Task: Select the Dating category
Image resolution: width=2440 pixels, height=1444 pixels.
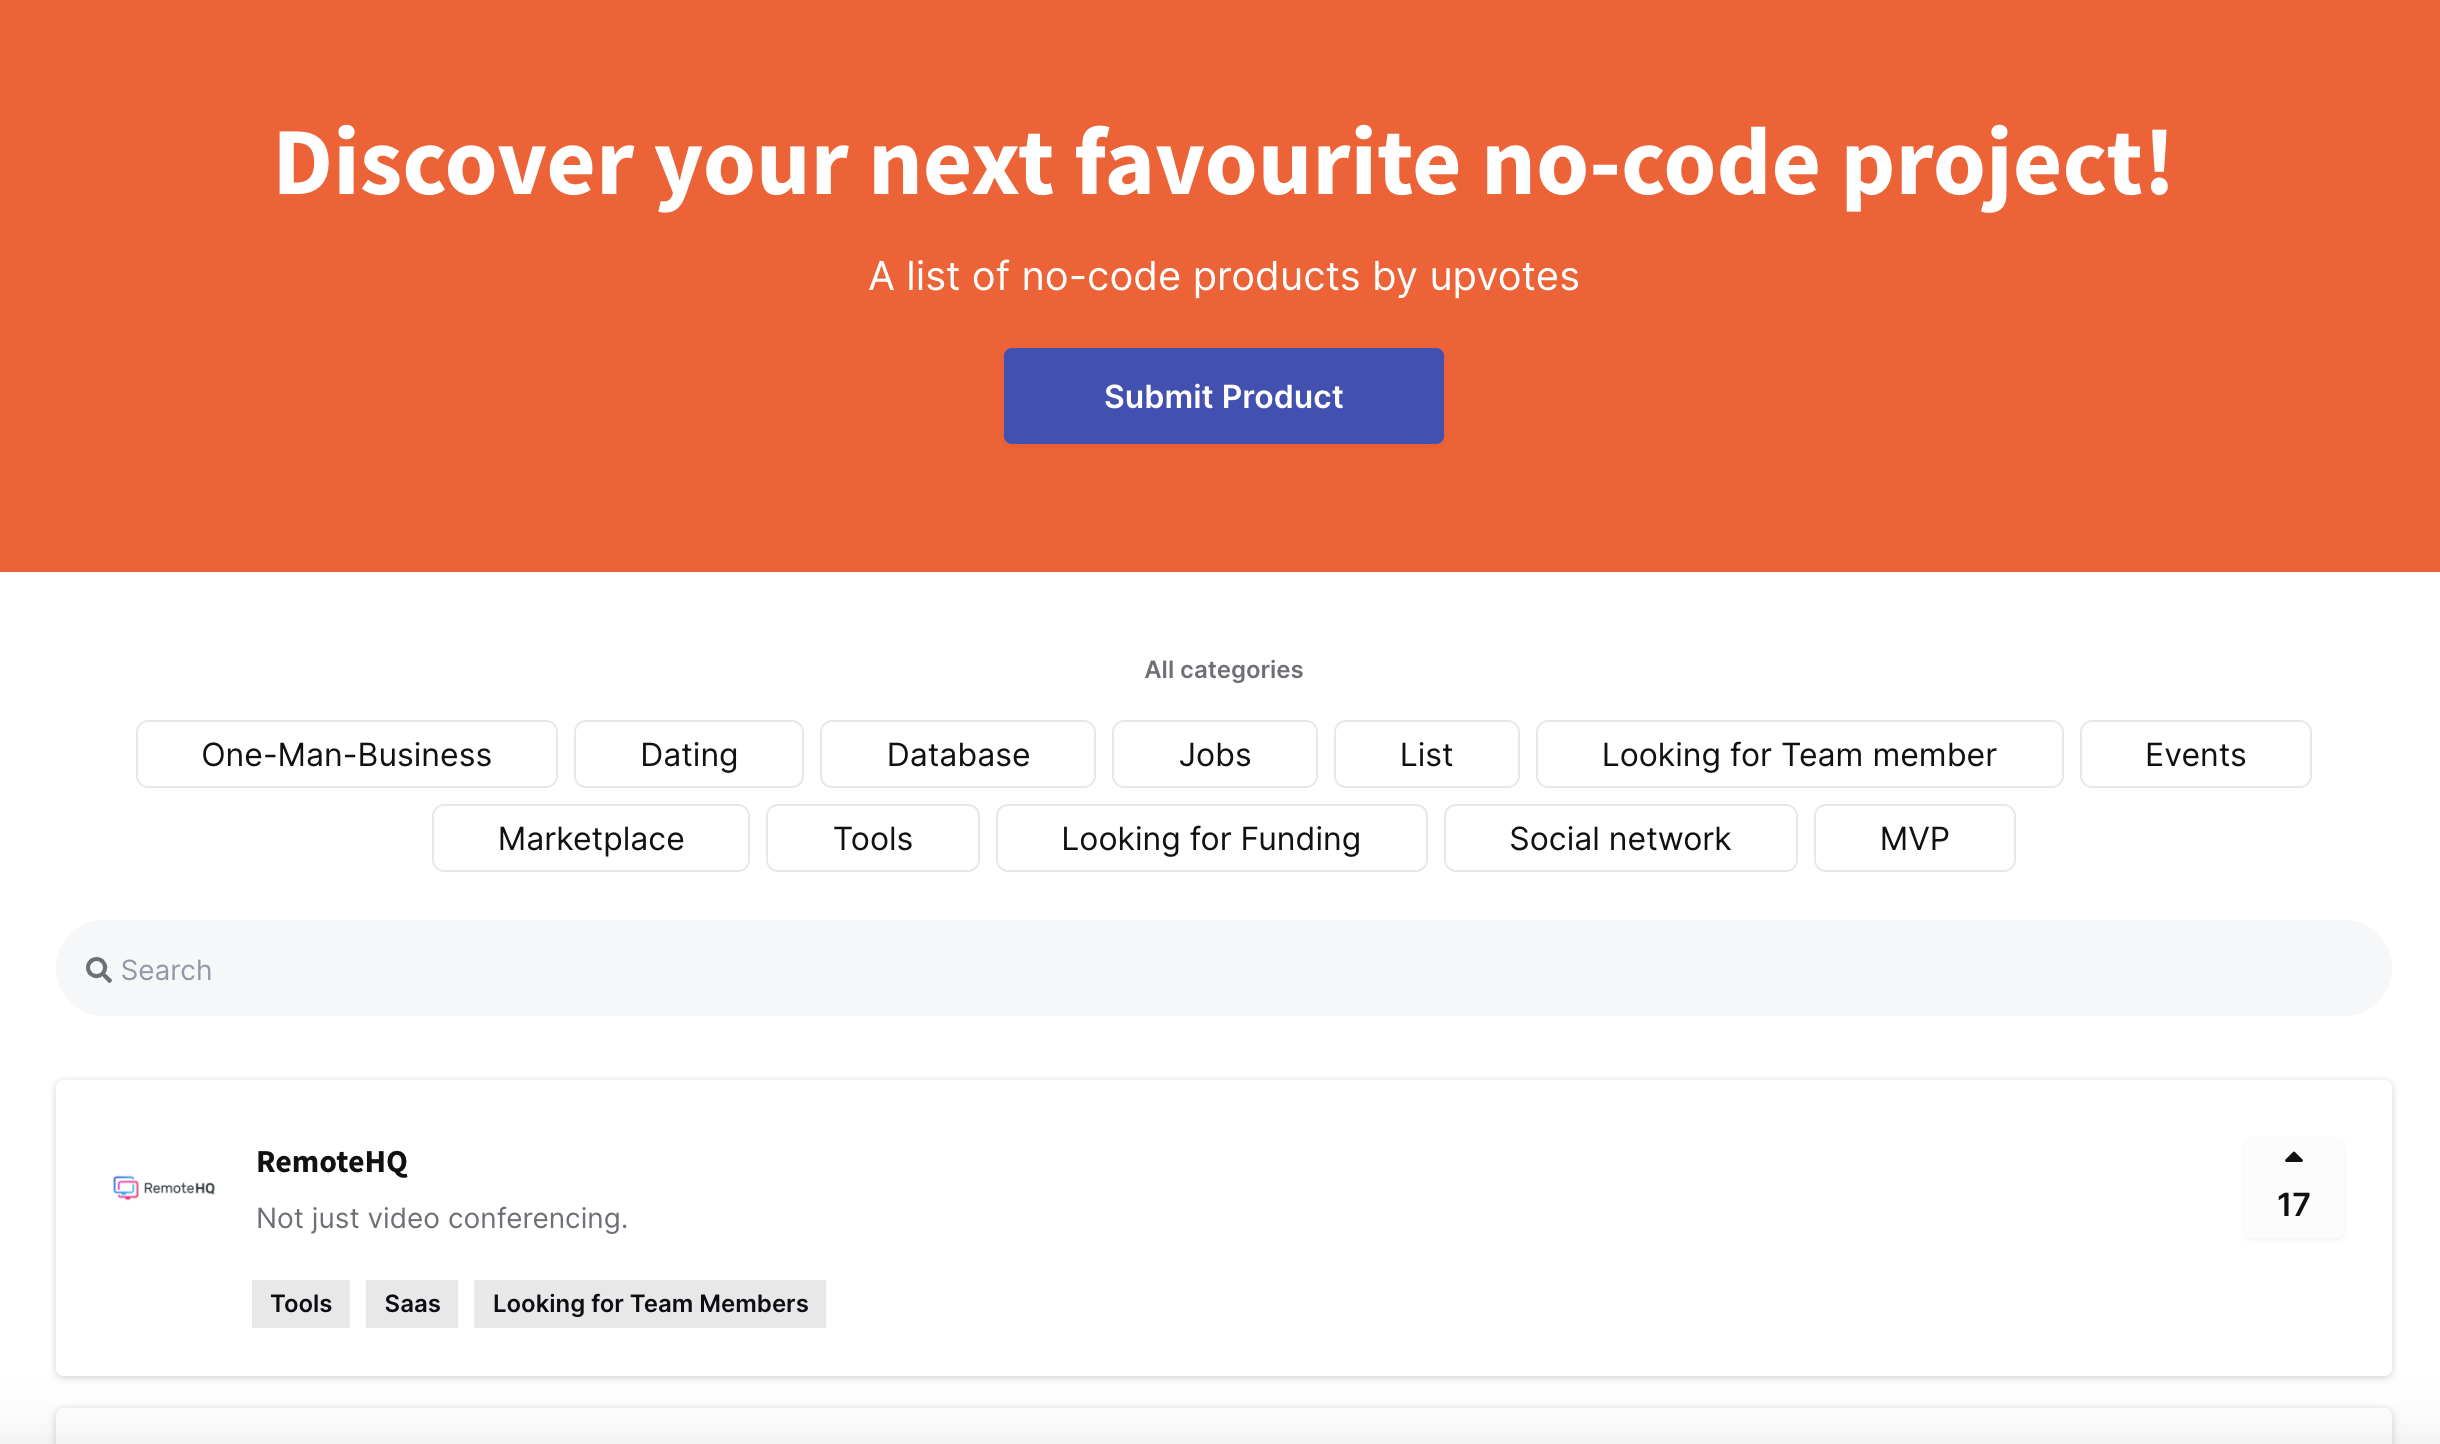Action: click(688, 753)
